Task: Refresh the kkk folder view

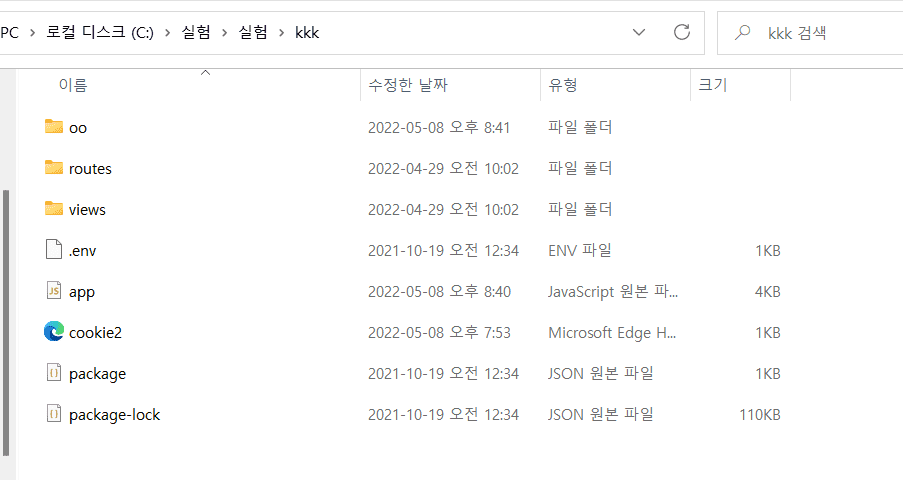Action: [x=682, y=32]
